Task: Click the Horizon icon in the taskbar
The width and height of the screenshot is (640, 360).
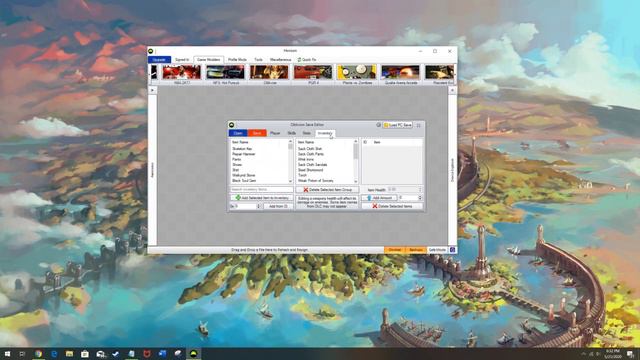Action: (194, 354)
